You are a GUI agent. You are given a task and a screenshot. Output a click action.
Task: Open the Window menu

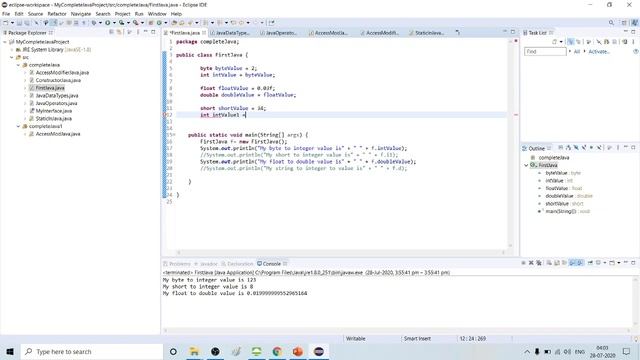pyautogui.click(x=157, y=14)
